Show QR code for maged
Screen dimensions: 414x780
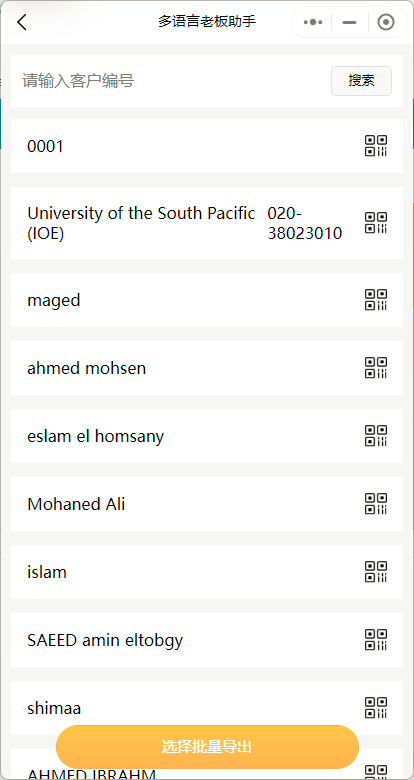(376, 300)
